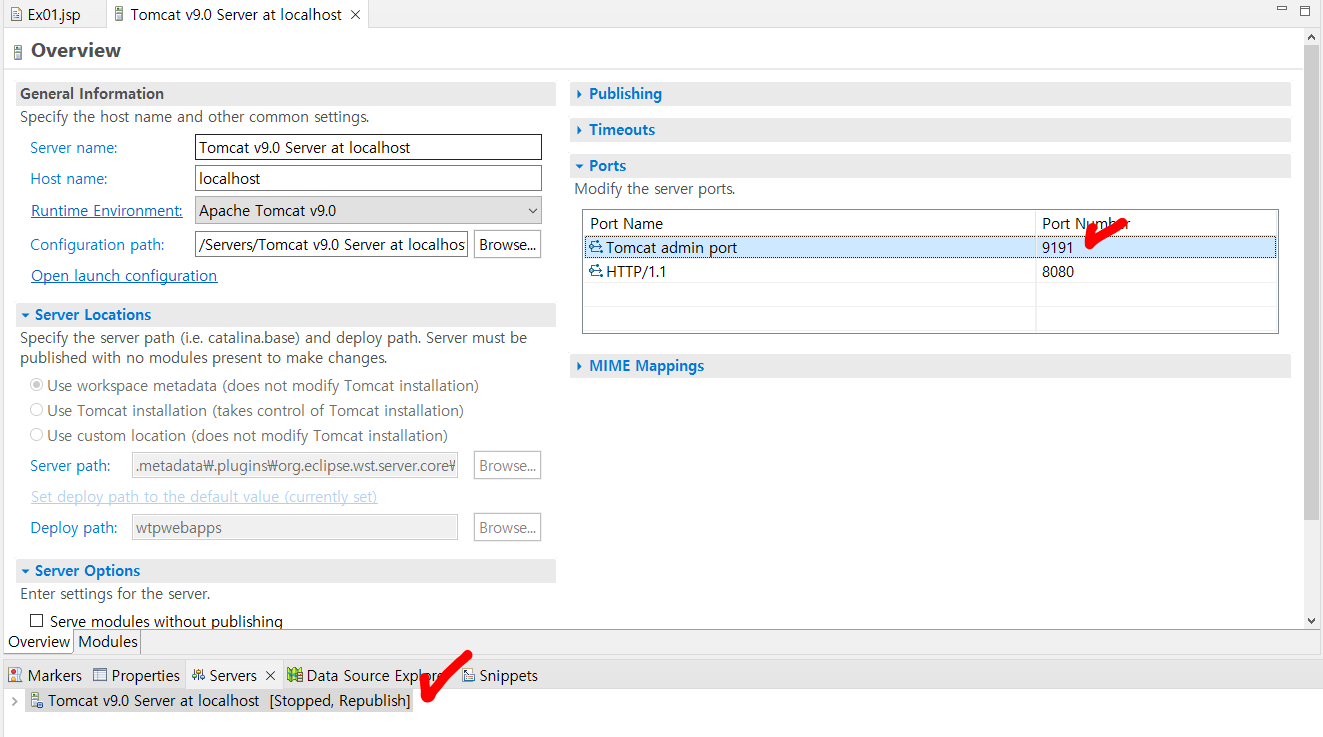Select the HTTP/1.1 port row
This screenshot has width=1323, height=737.
(x=930, y=271)
